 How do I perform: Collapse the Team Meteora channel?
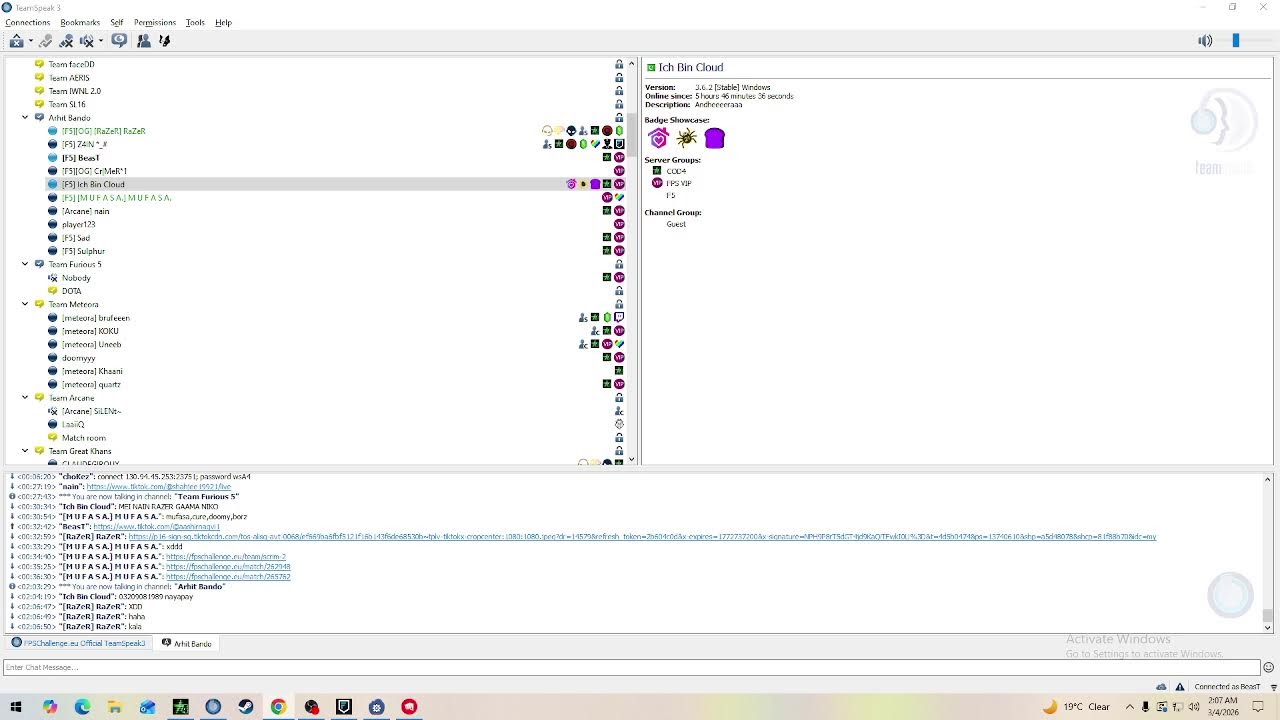(25, 304)
